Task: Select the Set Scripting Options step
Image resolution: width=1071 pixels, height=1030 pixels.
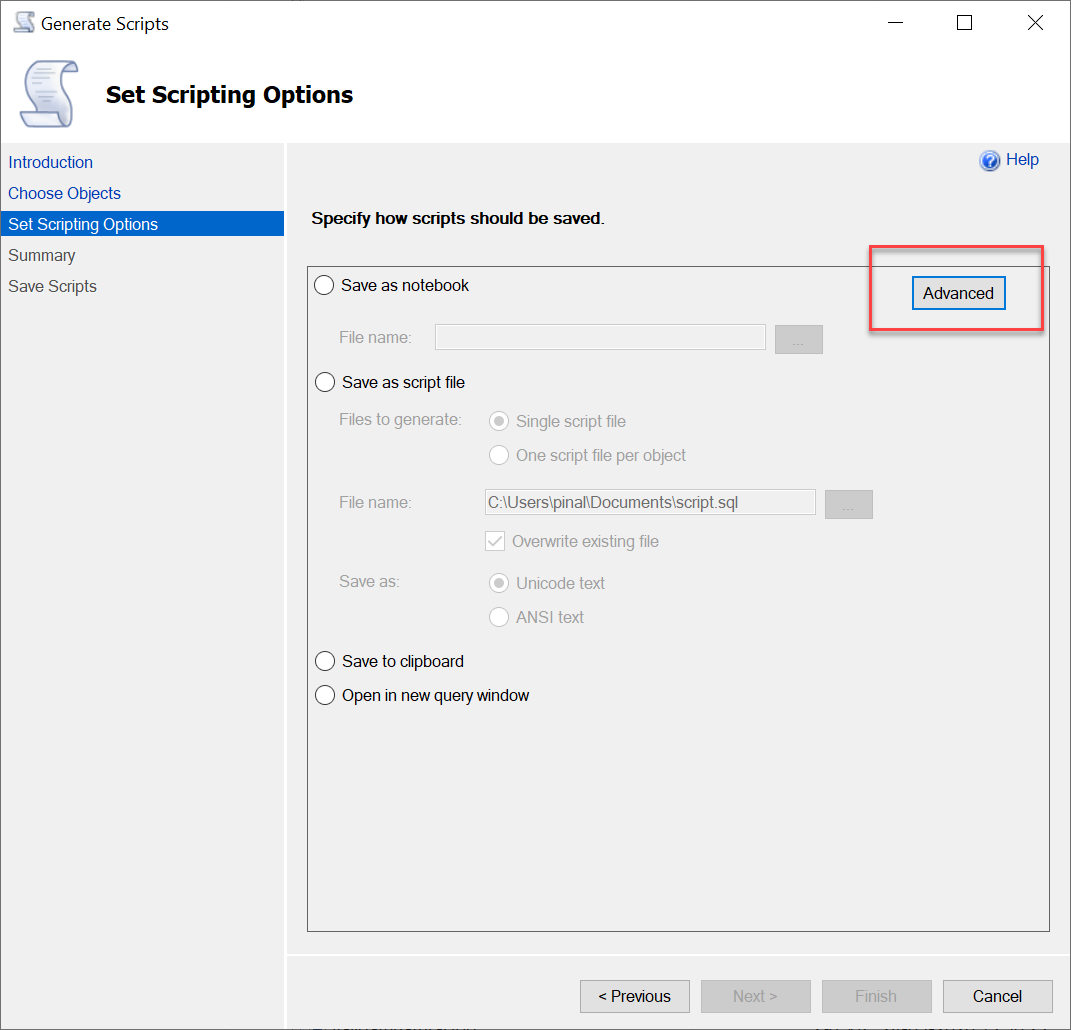Action: (142, 224)
